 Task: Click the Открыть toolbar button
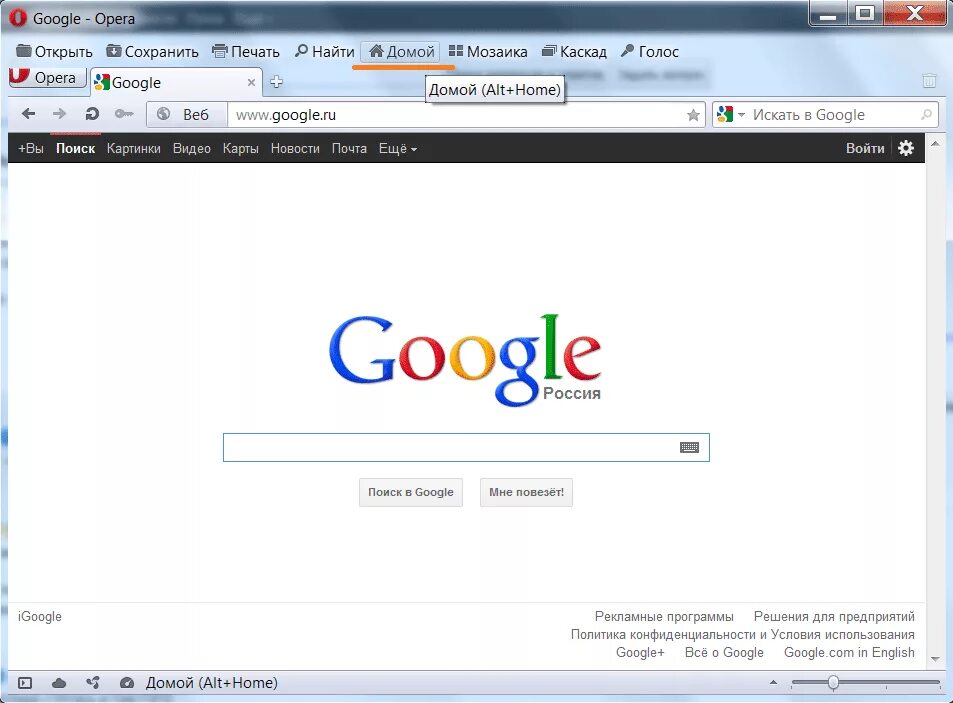coord(54,52)
